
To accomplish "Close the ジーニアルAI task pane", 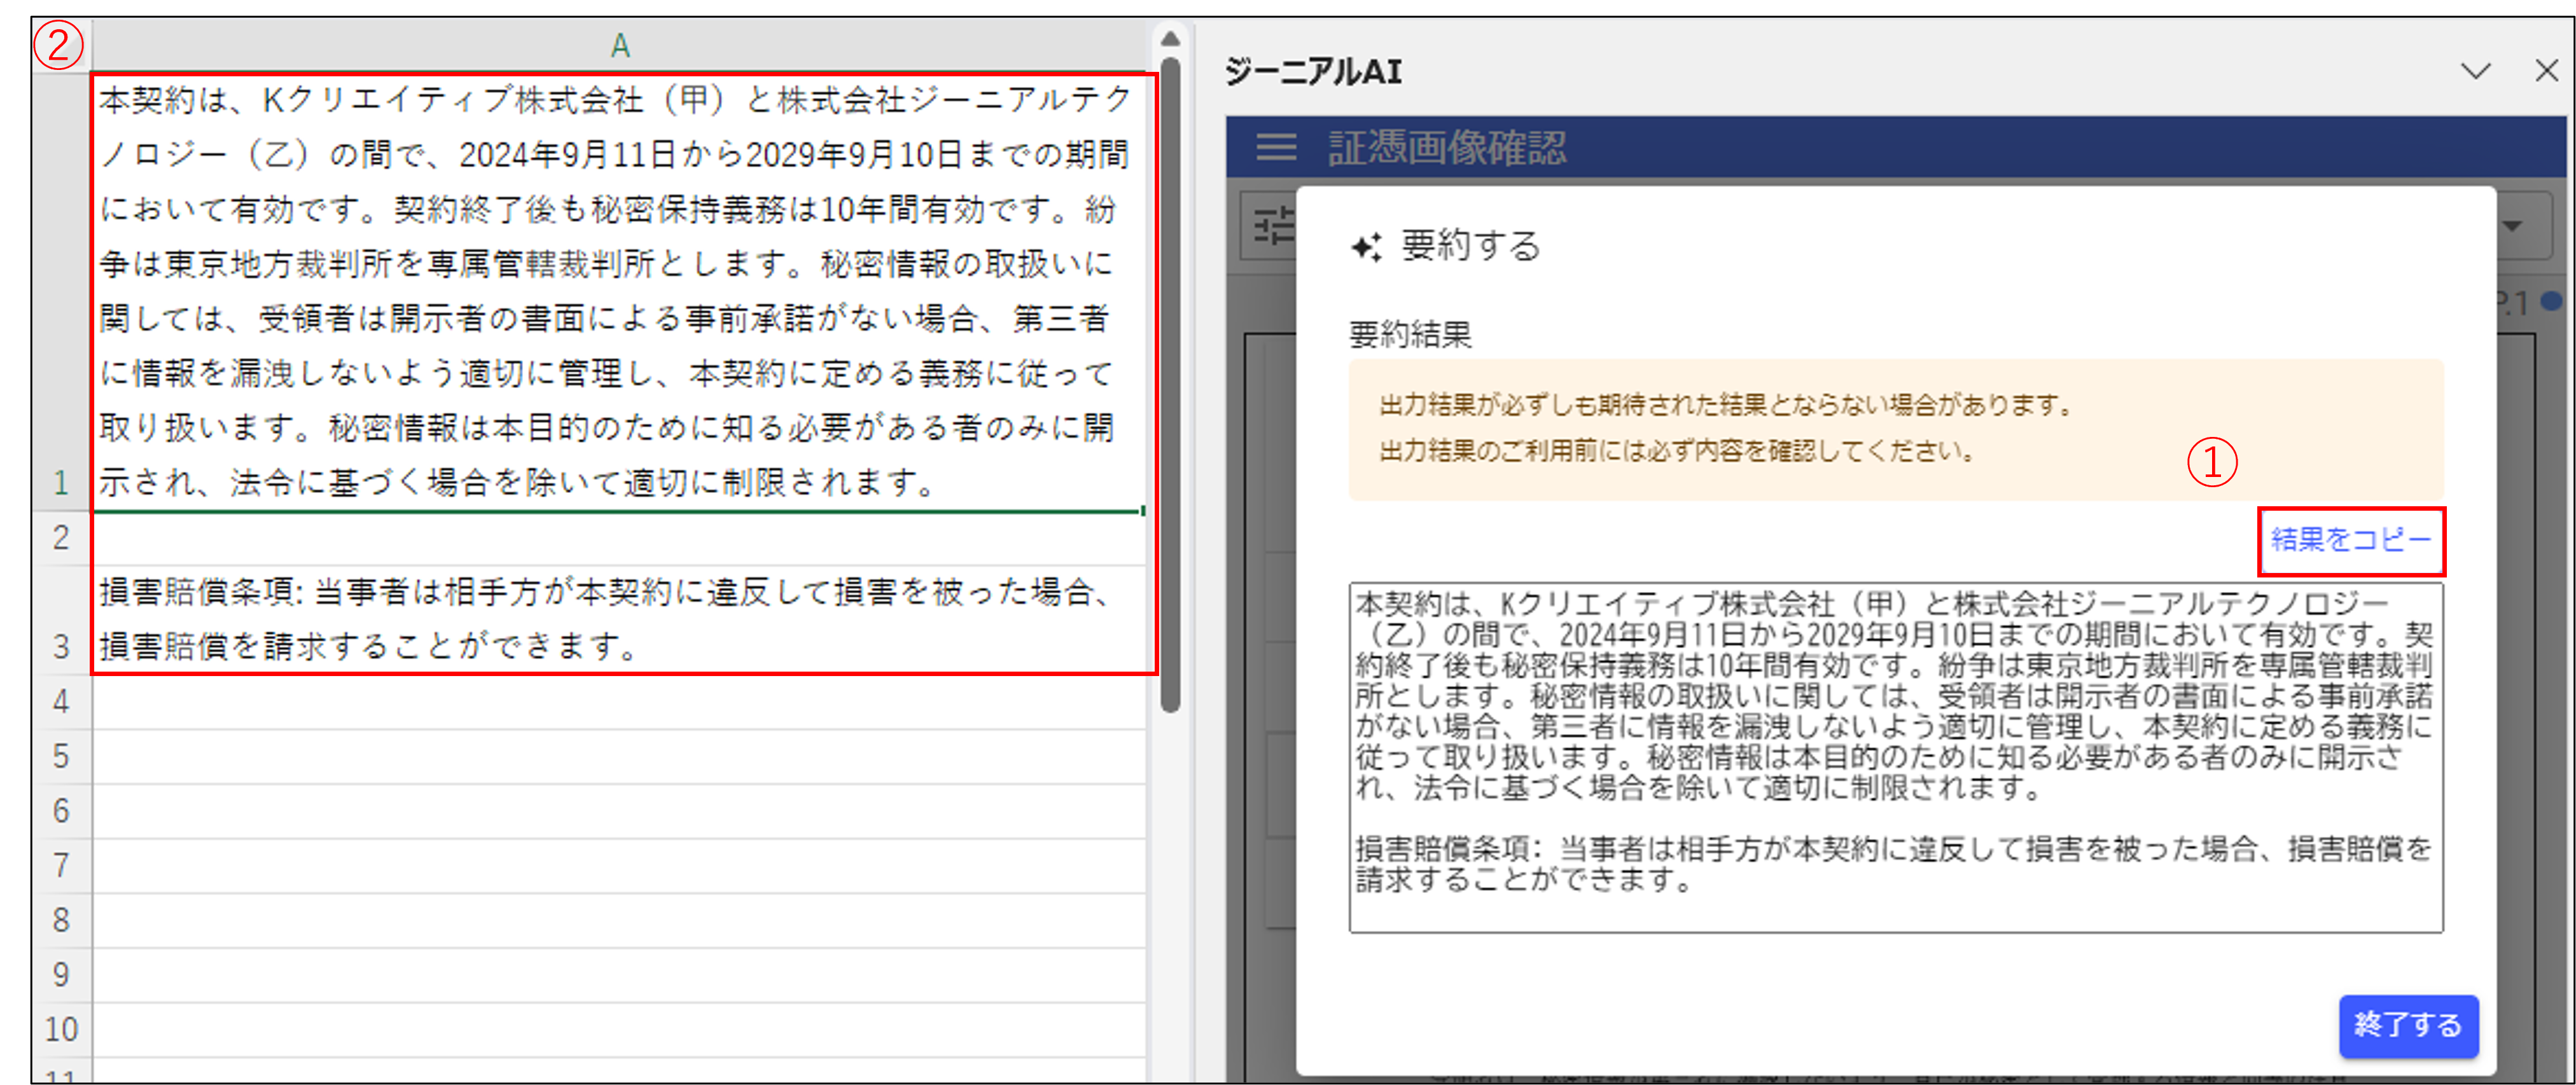I will coord(2546,71).
